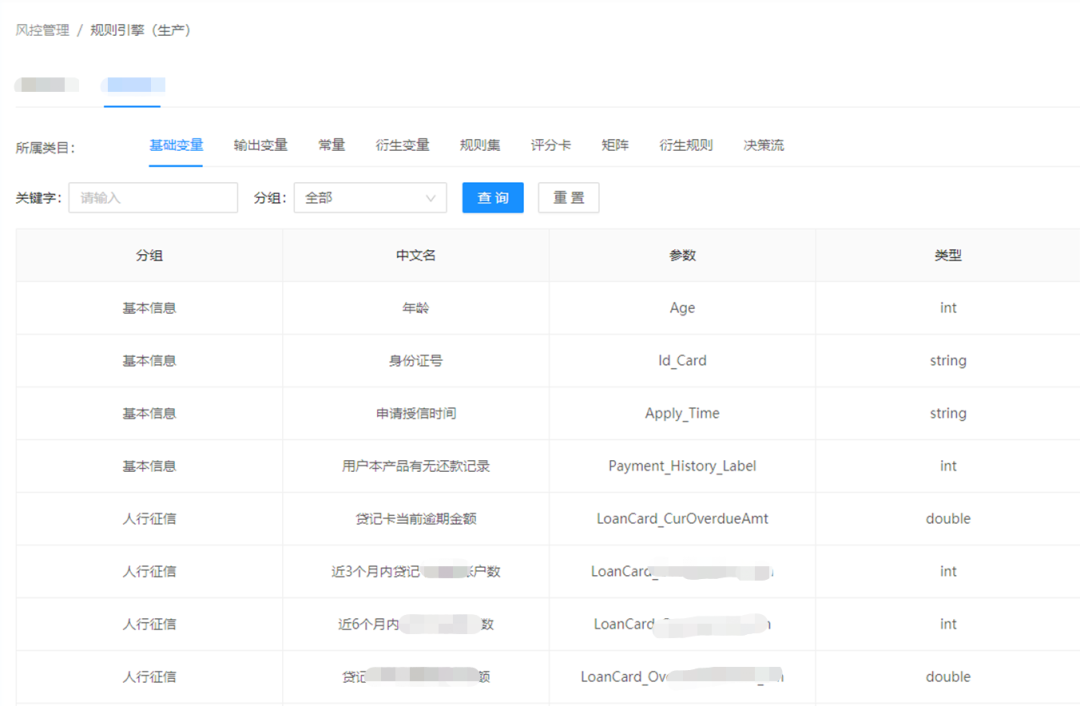This screenshot has width=1080, height=706.
Task: Click the Payment_History_Label parameter cell
Action: pos(682,466)
